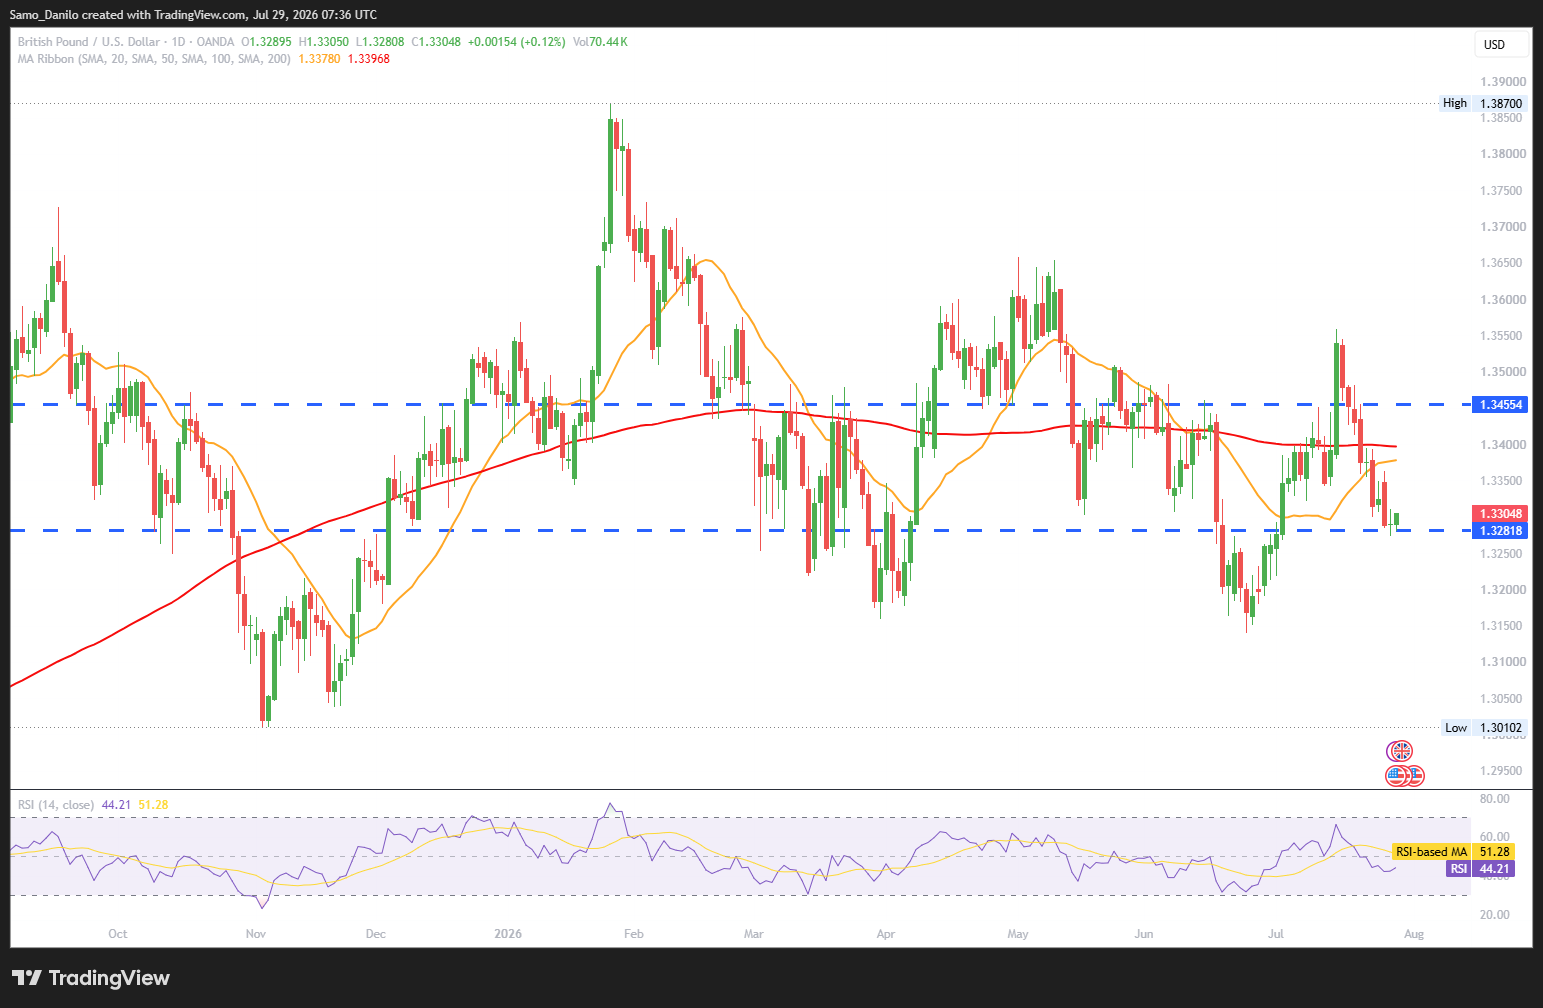Click the UK flag economic event icon

pos(1402,751)
